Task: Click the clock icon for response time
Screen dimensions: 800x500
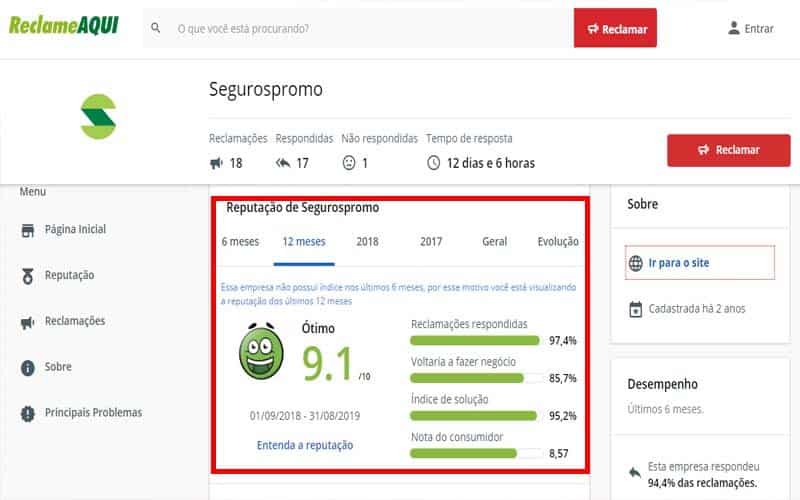Action: click(434, 163)
